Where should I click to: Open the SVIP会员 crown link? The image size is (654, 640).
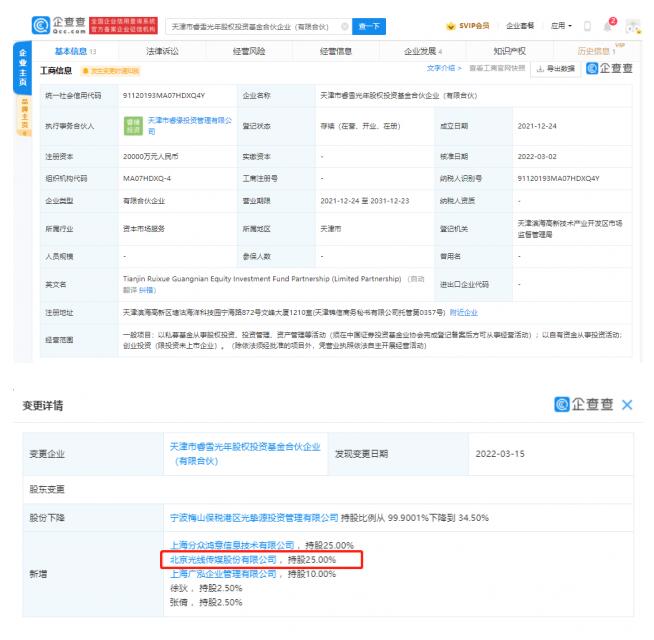(468, 26)
